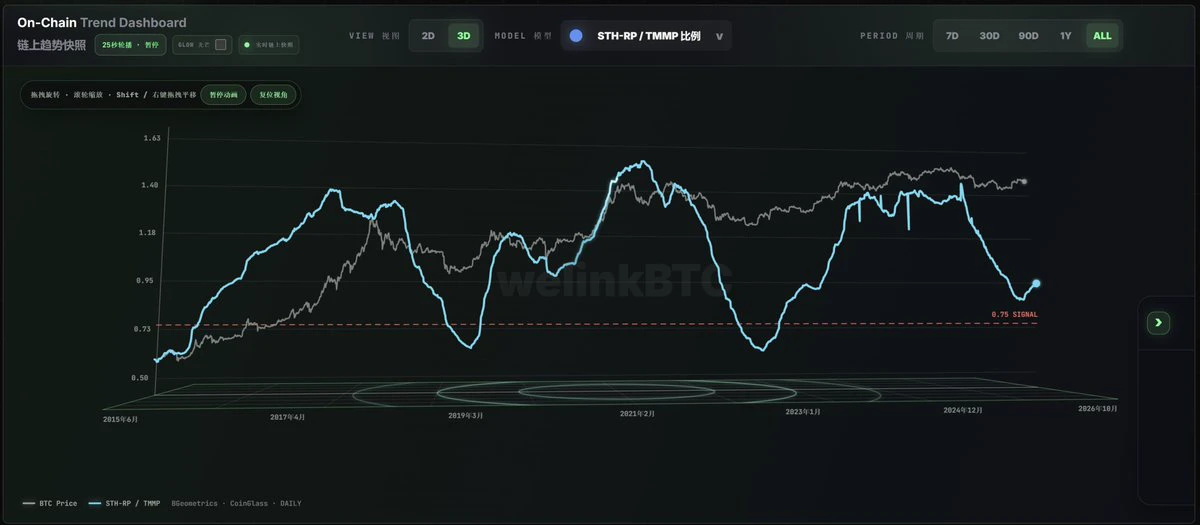Click the 2019年3月 axis label
This screenshot has width=1200, height=525.
tap(465, 414)
